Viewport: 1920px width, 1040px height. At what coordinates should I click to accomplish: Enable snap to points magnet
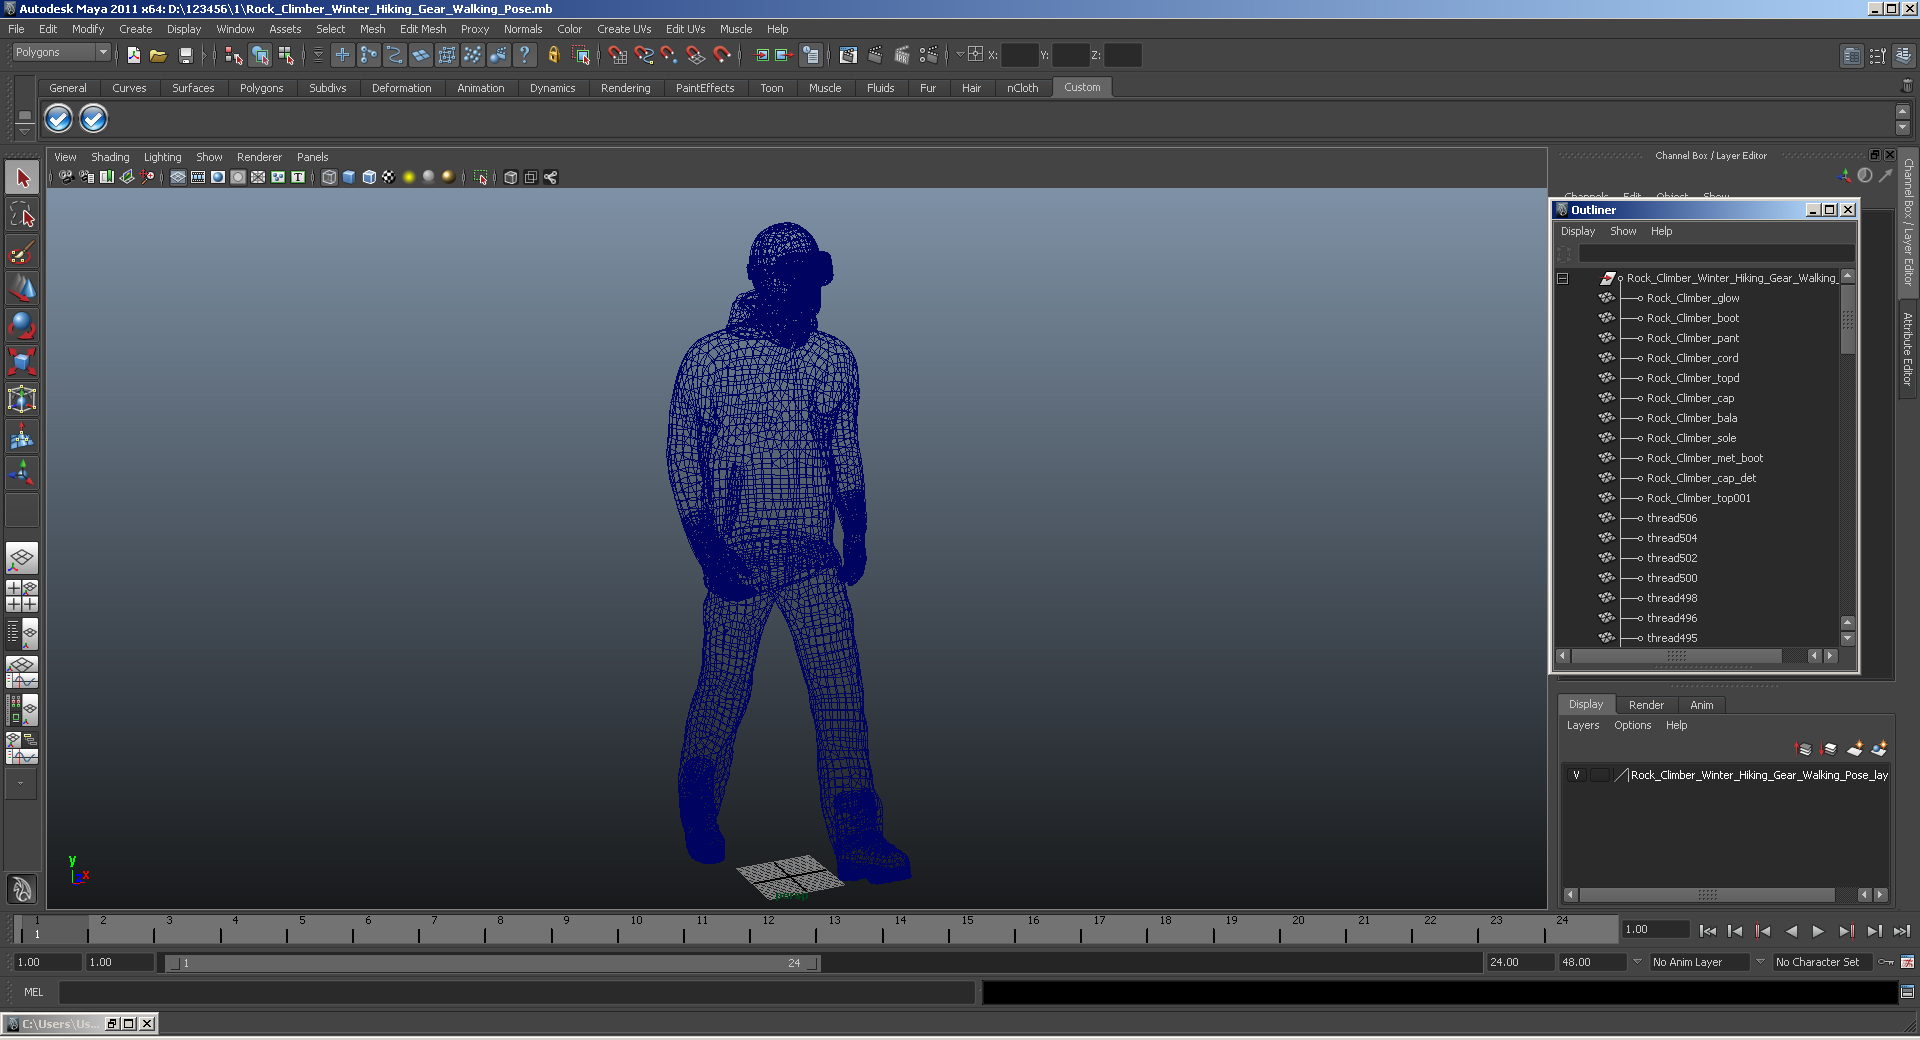tap(669, 55)
